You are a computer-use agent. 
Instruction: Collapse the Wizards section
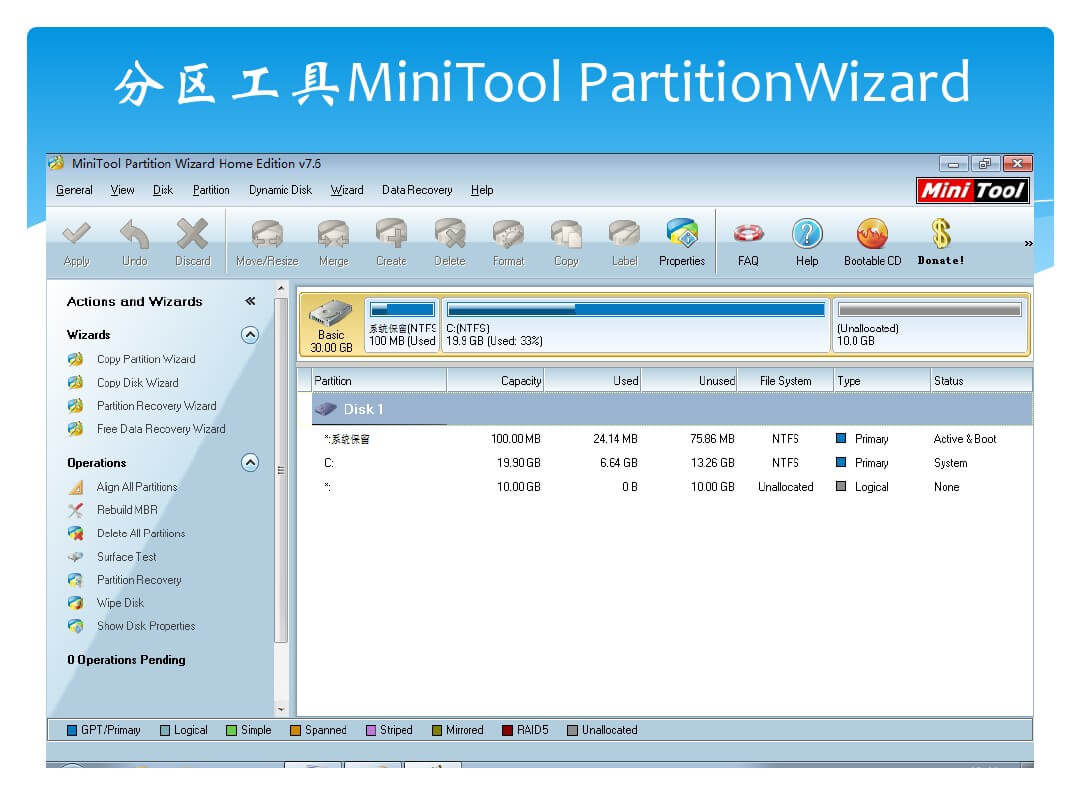250,335
